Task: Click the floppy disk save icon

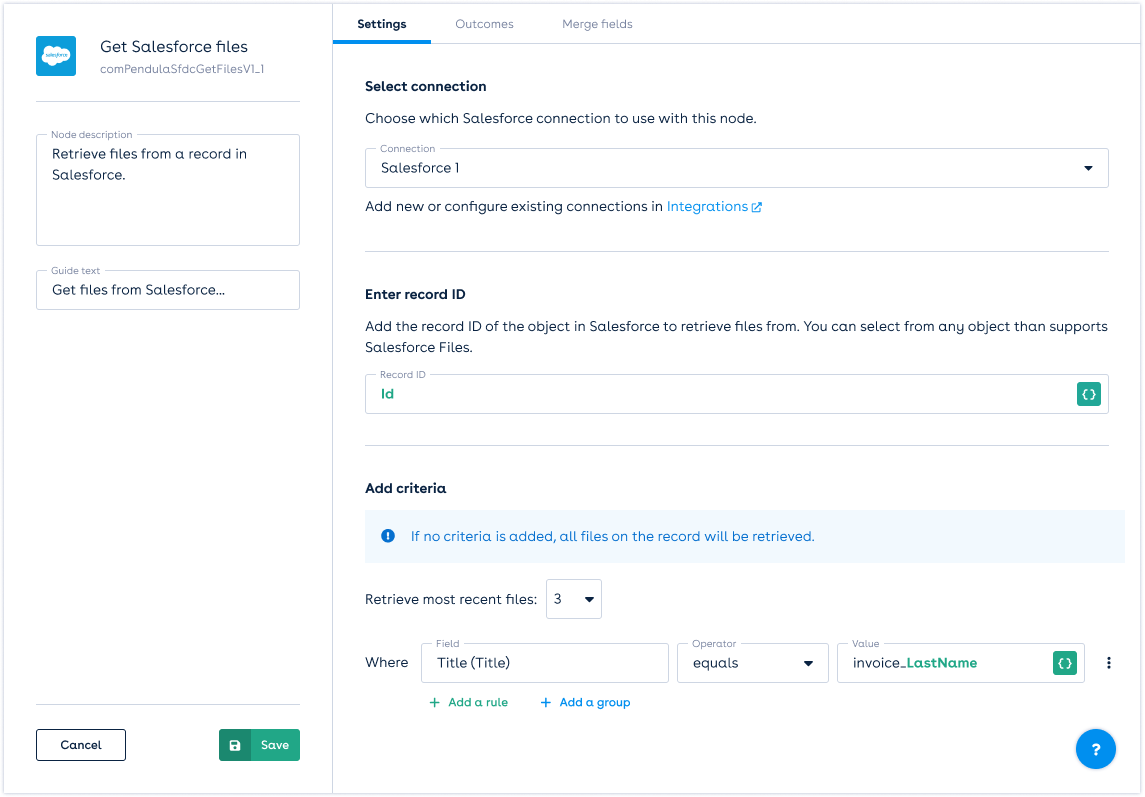Action: (235, 745)
